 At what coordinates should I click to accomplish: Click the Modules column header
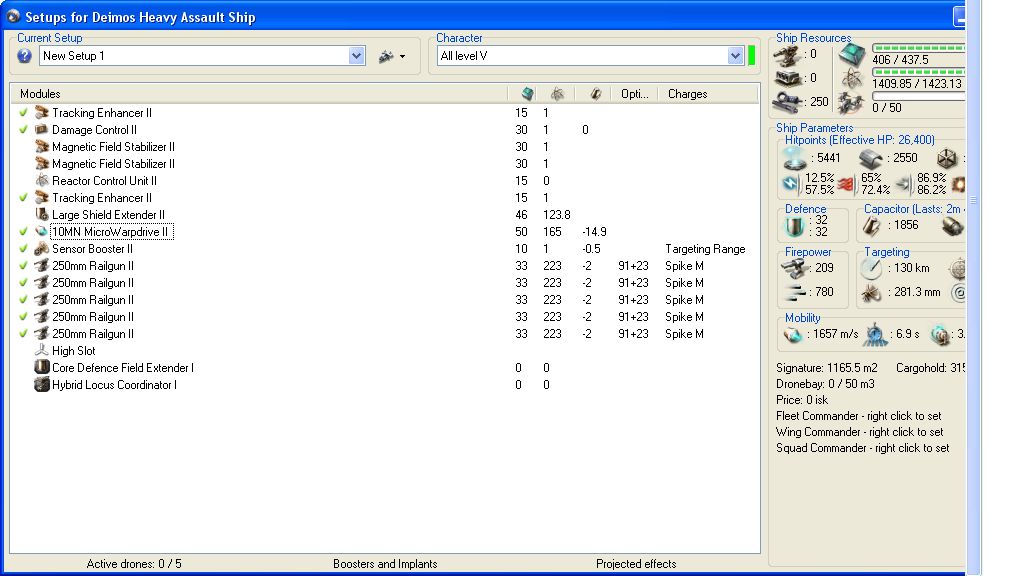coord(40,94)
